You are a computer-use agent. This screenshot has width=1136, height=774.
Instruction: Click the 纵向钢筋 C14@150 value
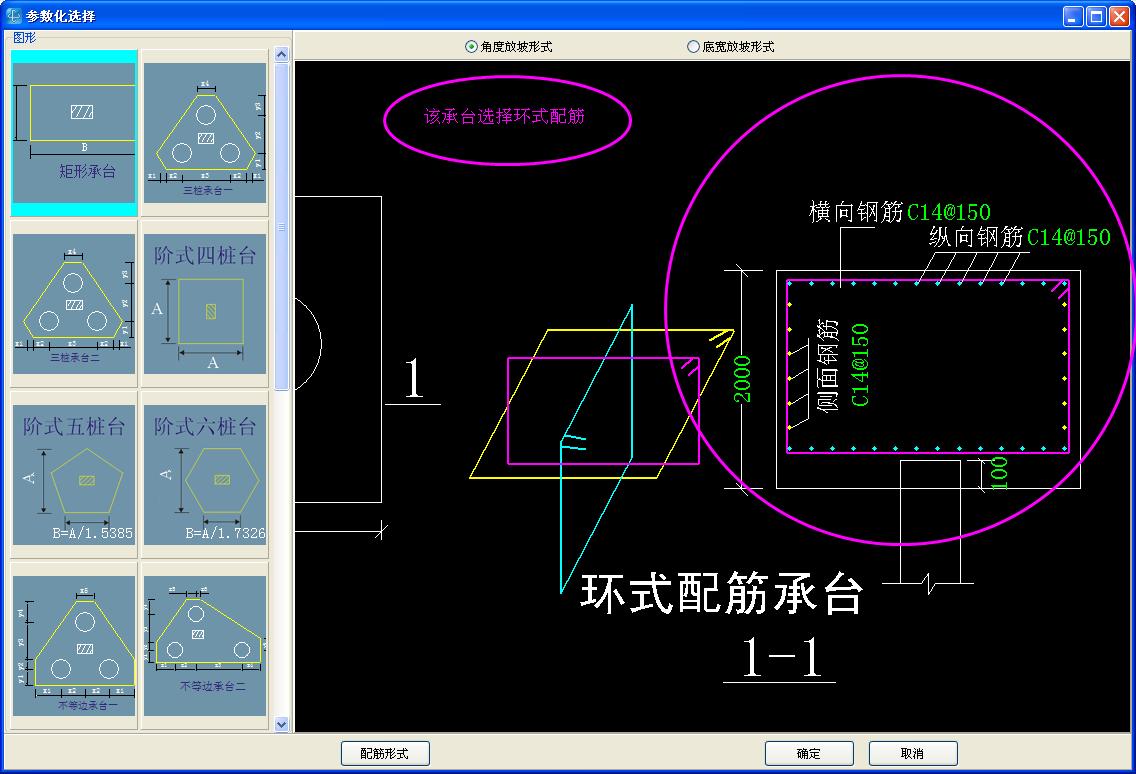pyautogui.click(x=1069, y=236)
